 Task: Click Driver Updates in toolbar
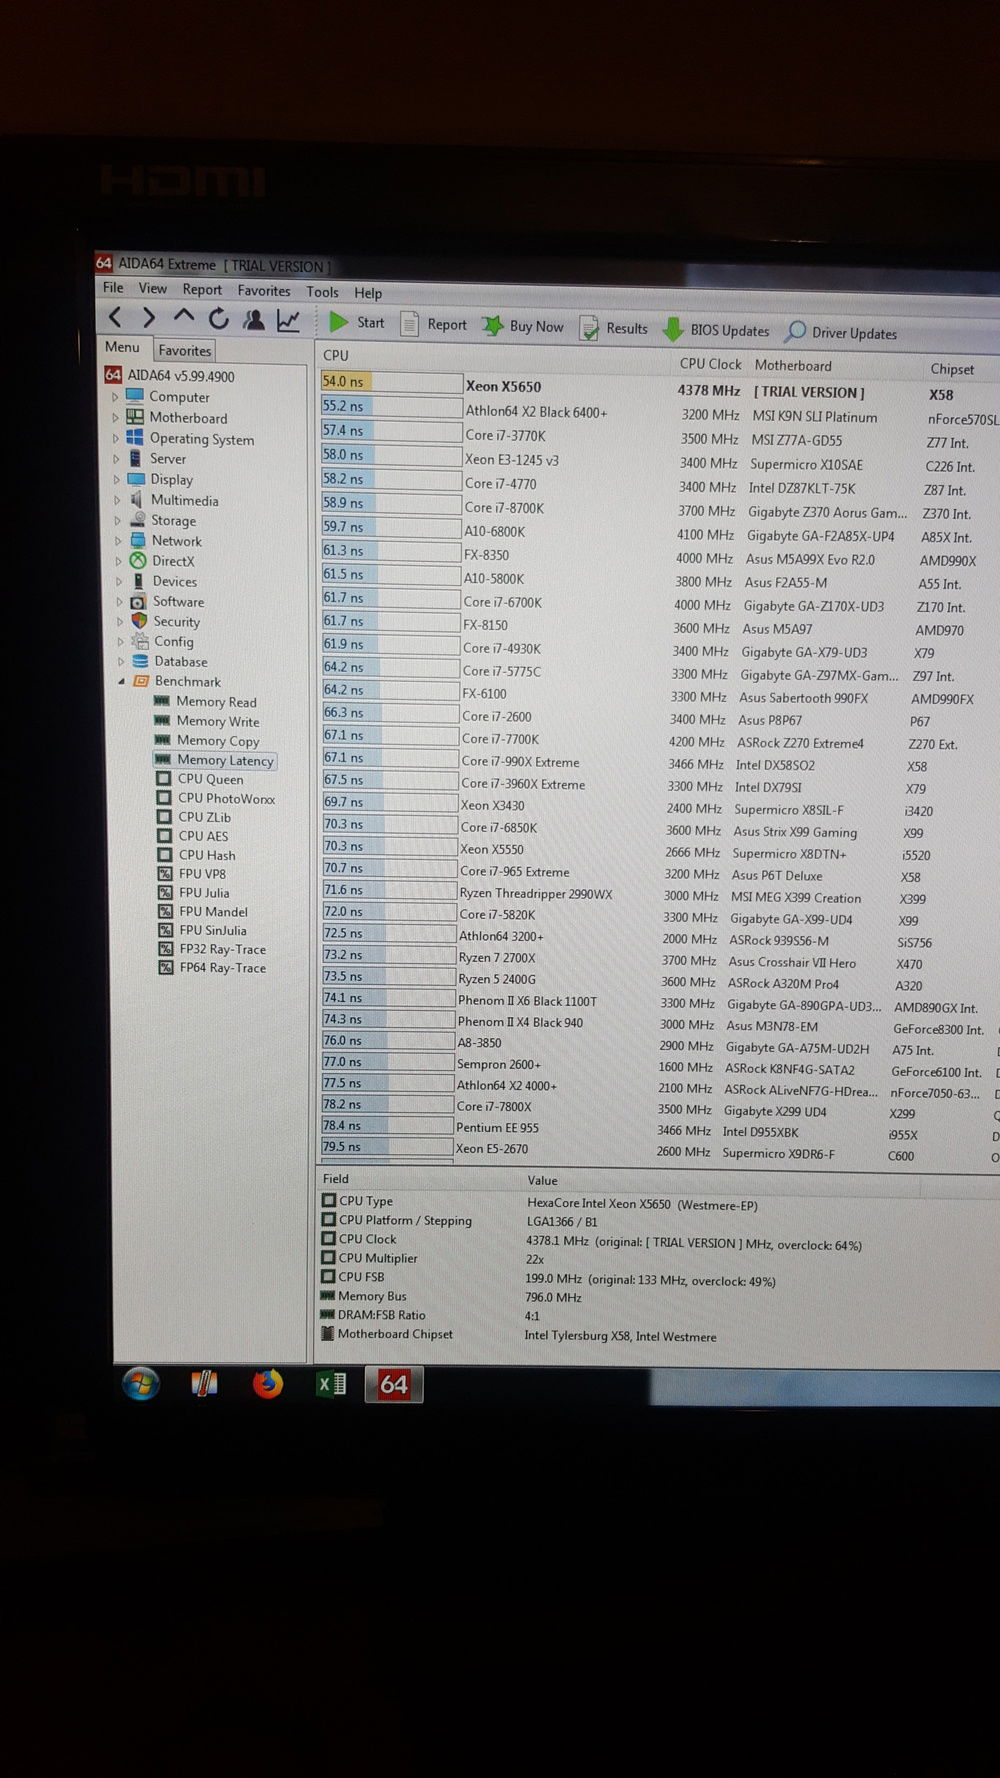841,333
